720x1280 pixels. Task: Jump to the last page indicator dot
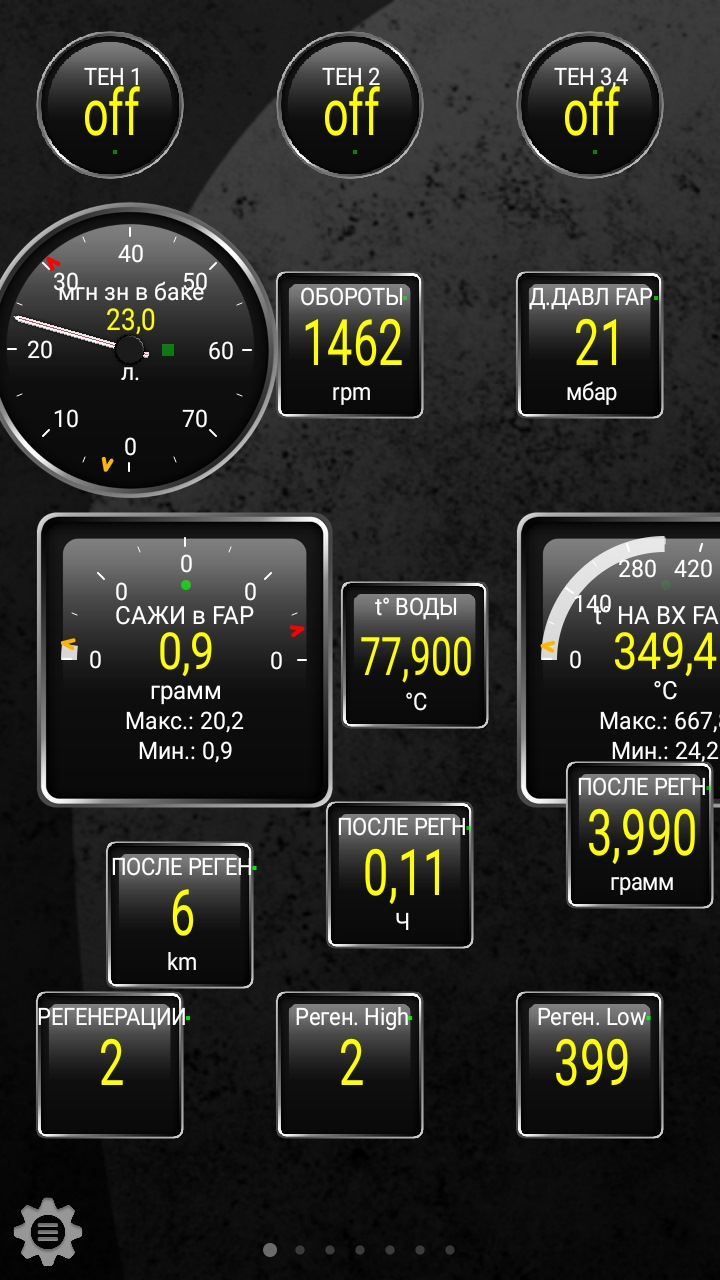(450, 1250)
